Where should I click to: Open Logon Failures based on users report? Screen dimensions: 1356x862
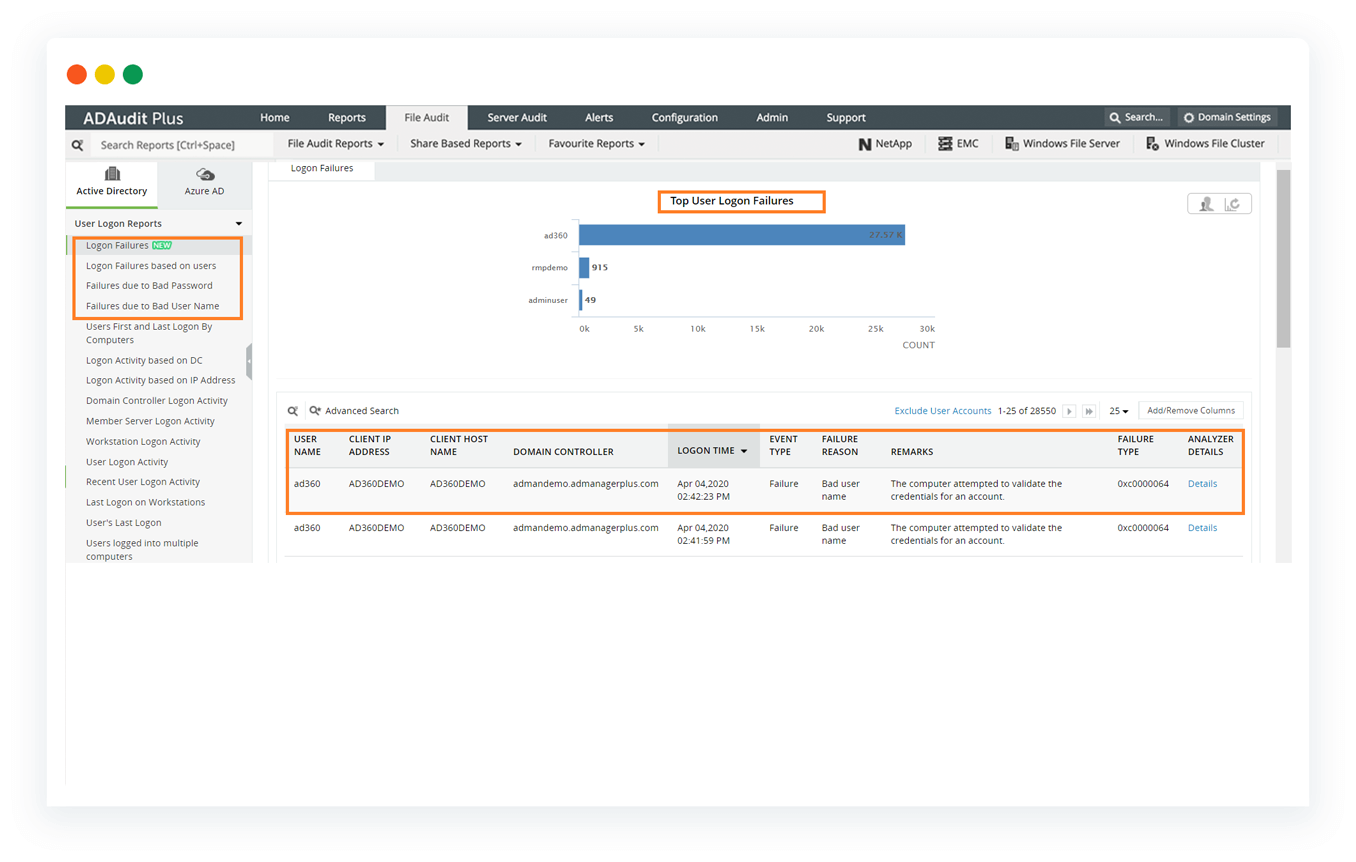click(x=151, y=266)
